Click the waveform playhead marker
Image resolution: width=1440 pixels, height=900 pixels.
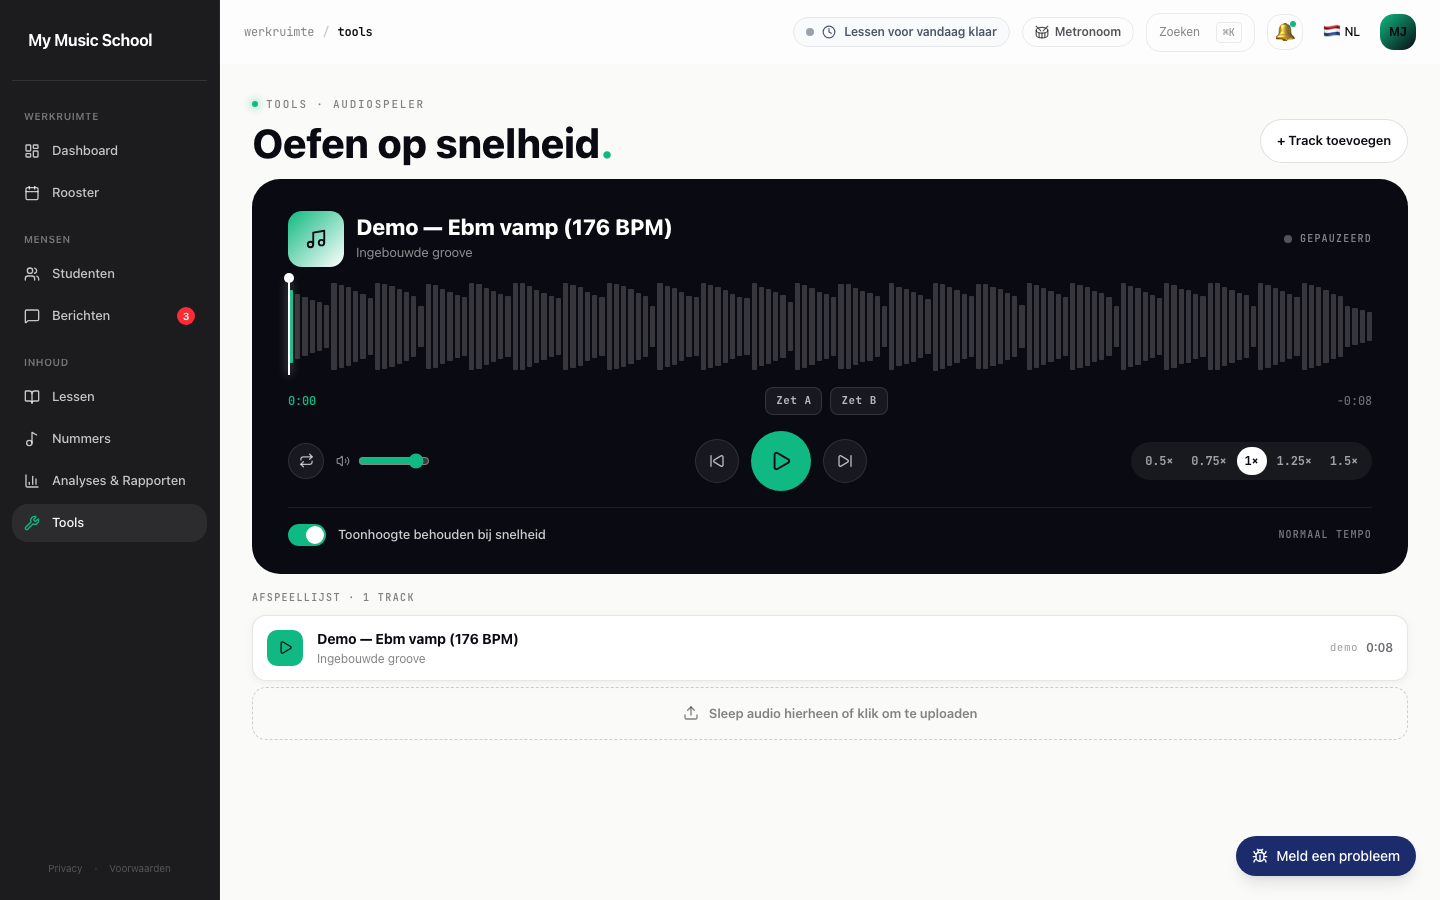[x=289, y=279]
